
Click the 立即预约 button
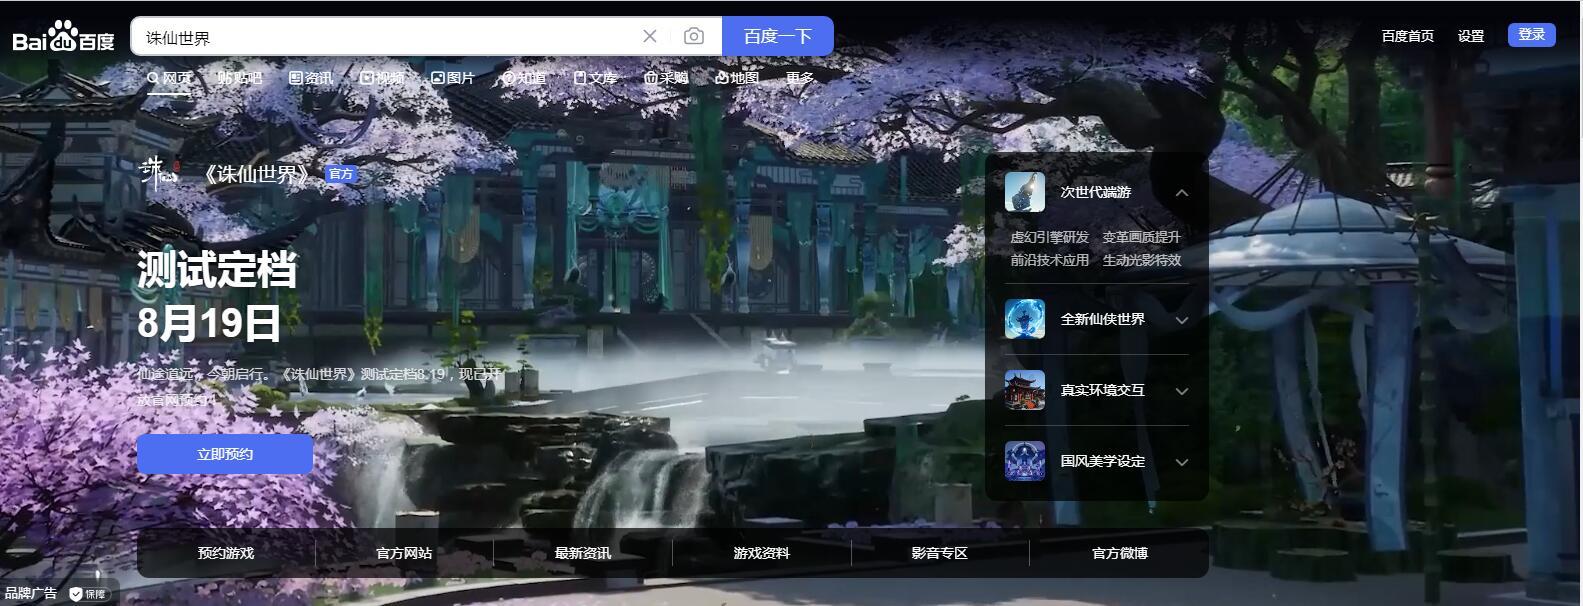225,454
